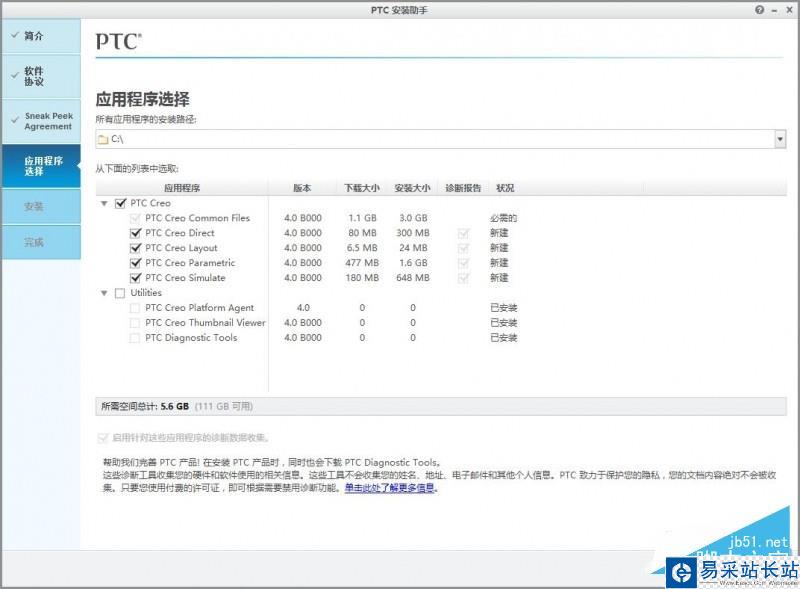800x589 pixels.
Task: Select the PTC Creo Thumbnail Viewer label
Action: pos(205,322)
